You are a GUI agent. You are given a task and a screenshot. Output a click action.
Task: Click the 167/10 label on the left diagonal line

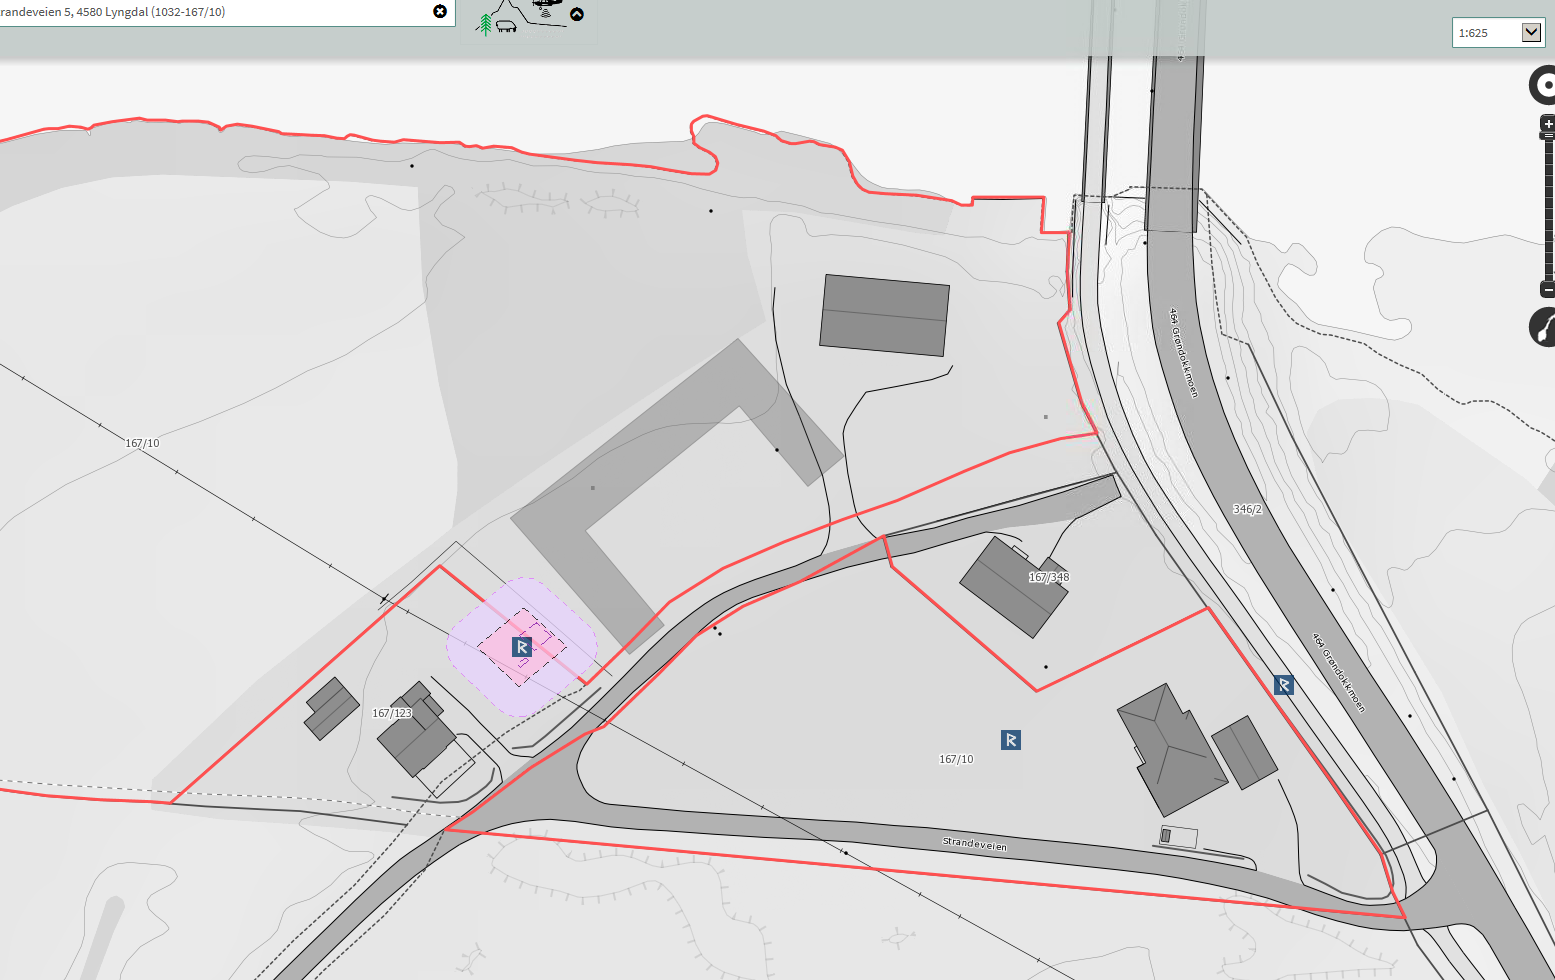tap(142, 443)
